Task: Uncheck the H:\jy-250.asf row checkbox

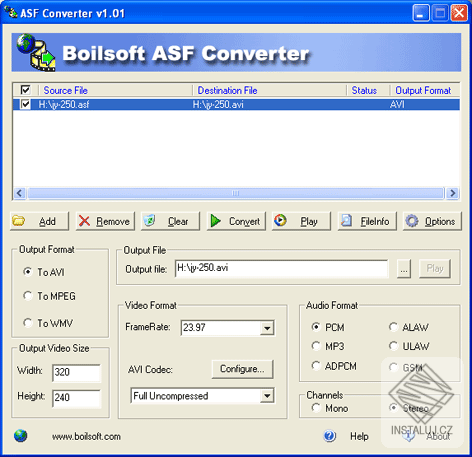Action: pyautogui.click(x=26, y=104)
